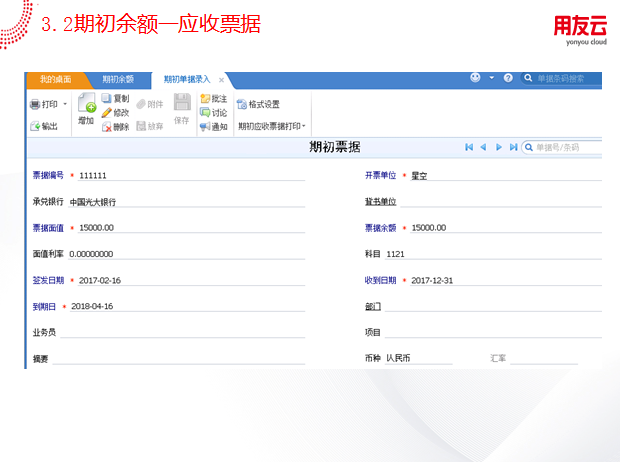Click the 票据编号 field with 111111
This screenshot has height=462, width=620.
tap(191, 175)
